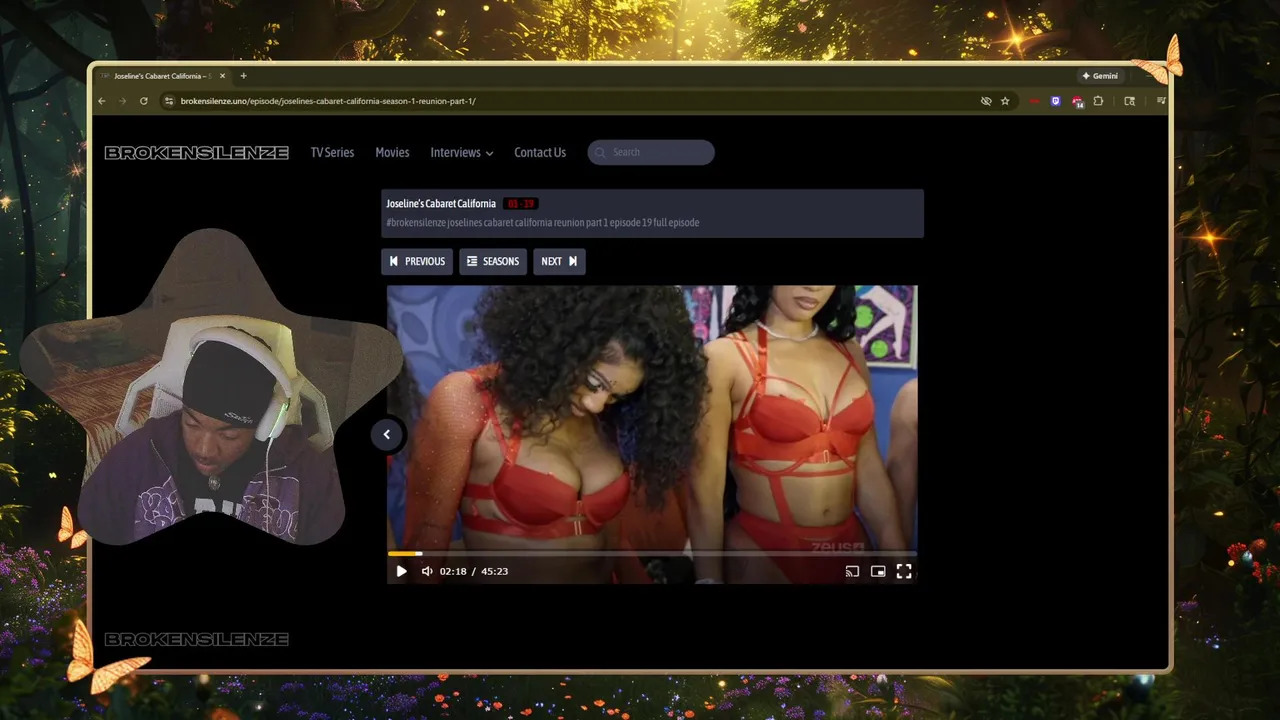This screenshot has width=1280, height=720.
Task: Open the Movies menu item
Action: pos(392,152)
